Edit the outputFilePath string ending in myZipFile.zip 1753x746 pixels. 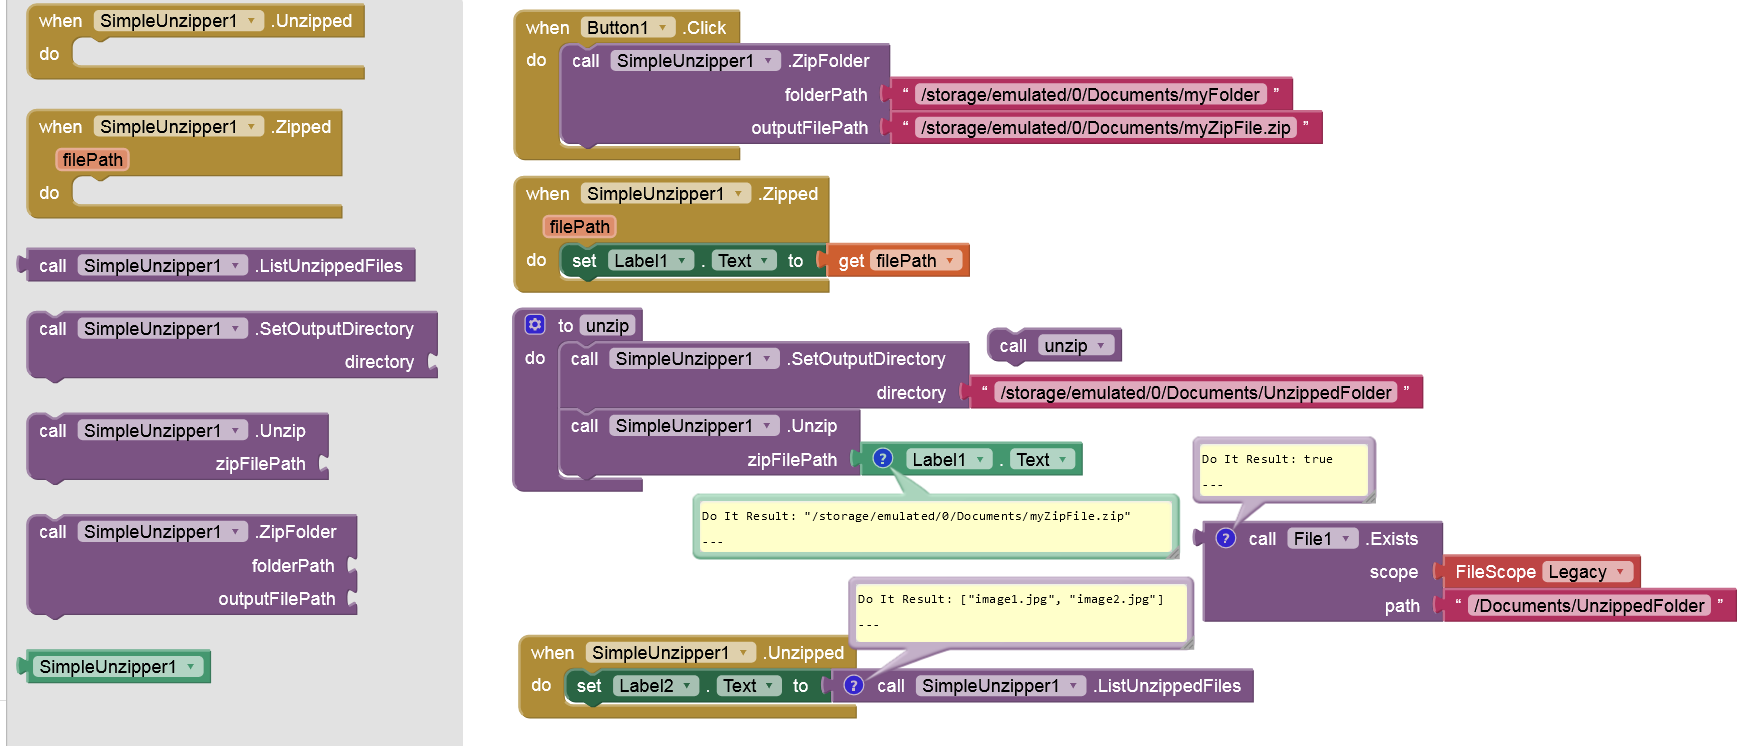pyautogui.click(x=1106, y=128)
